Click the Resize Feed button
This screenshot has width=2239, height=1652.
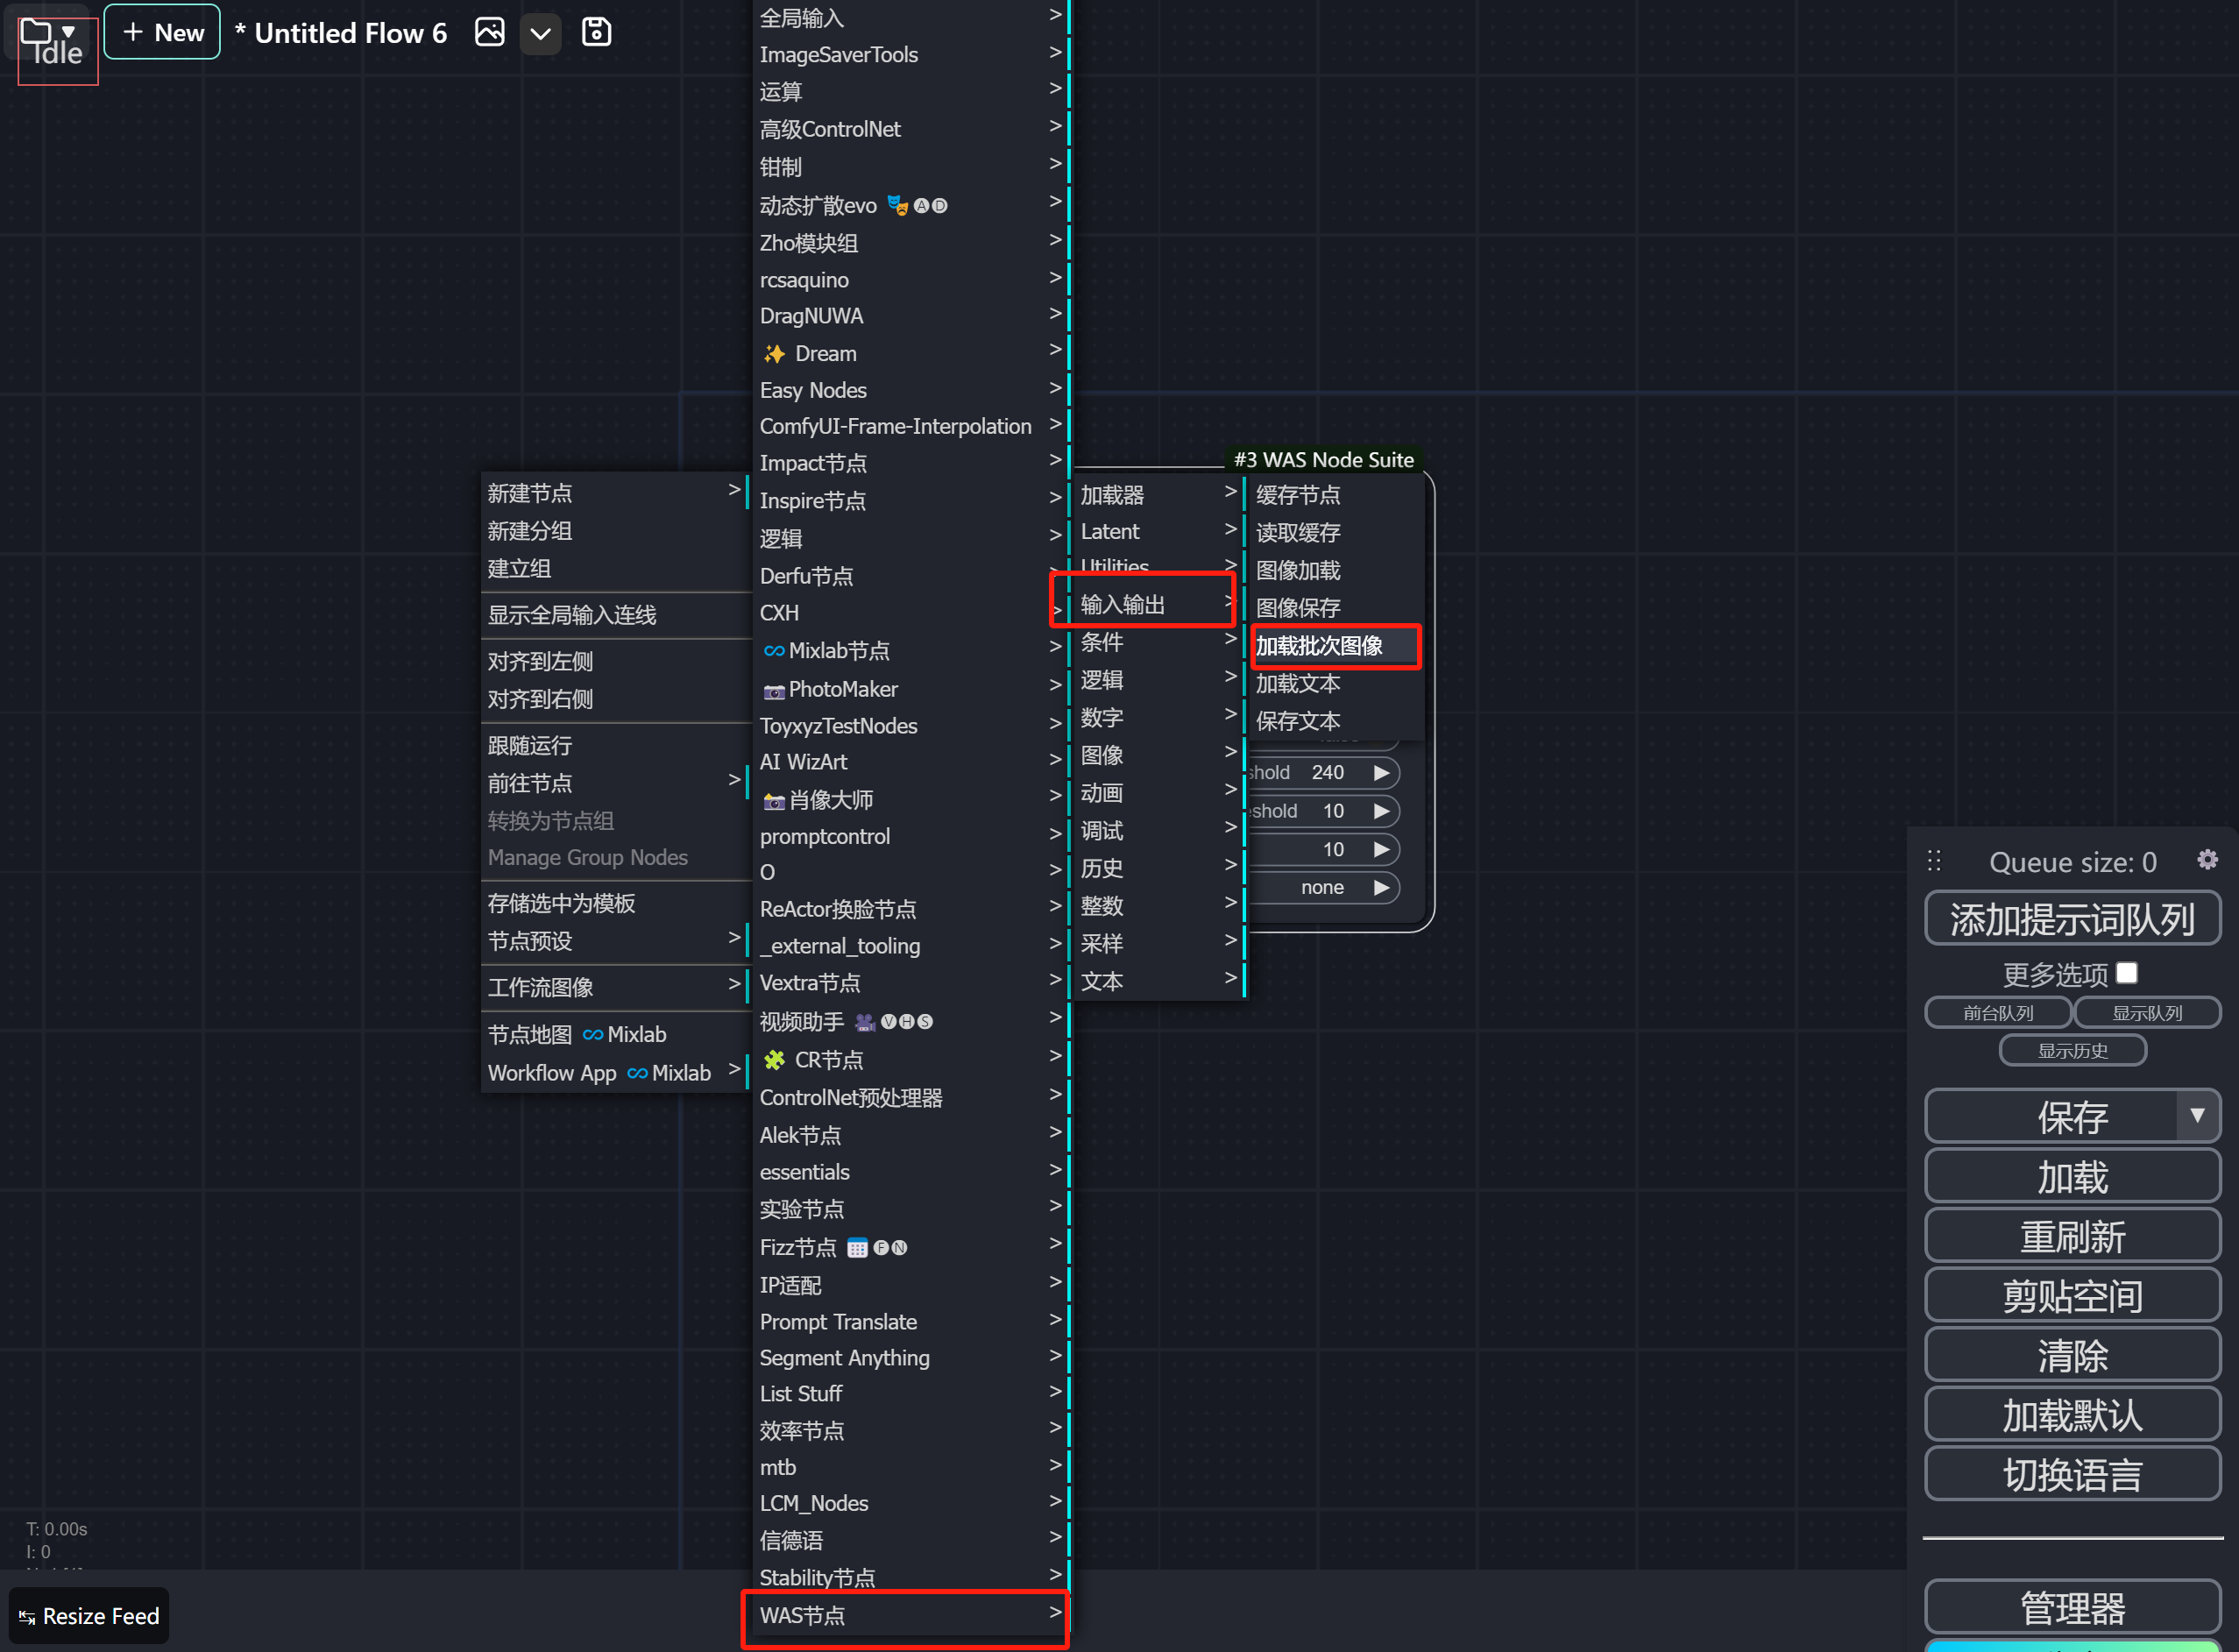89,1616
